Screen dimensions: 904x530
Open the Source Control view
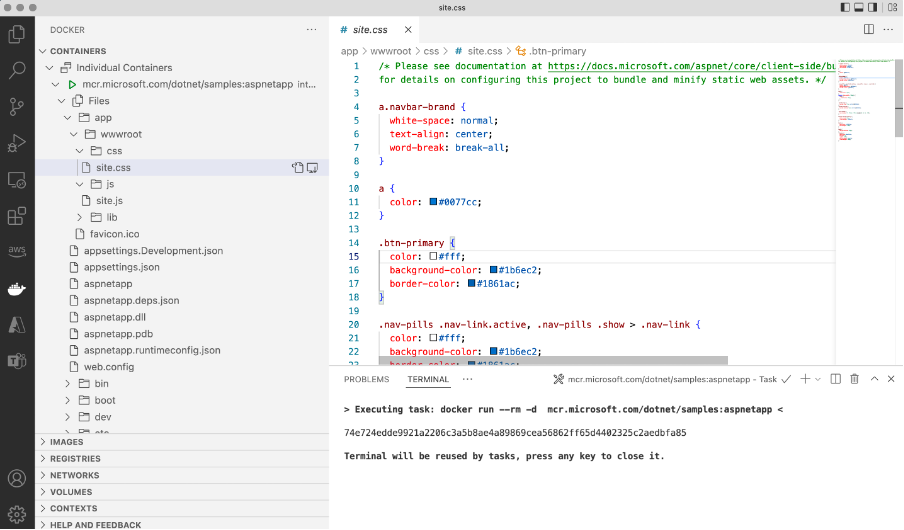pyautogui.click(x=17, y=107)
